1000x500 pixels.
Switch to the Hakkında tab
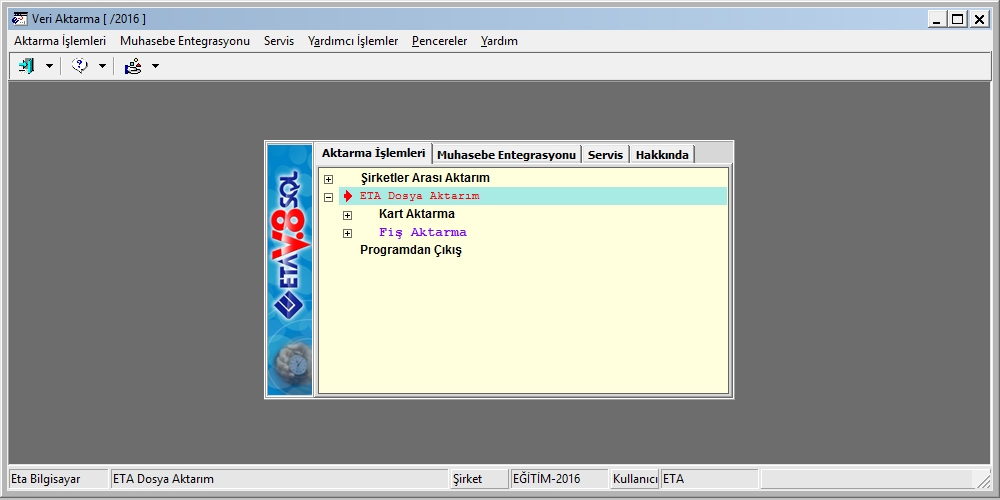coord(662,155)
